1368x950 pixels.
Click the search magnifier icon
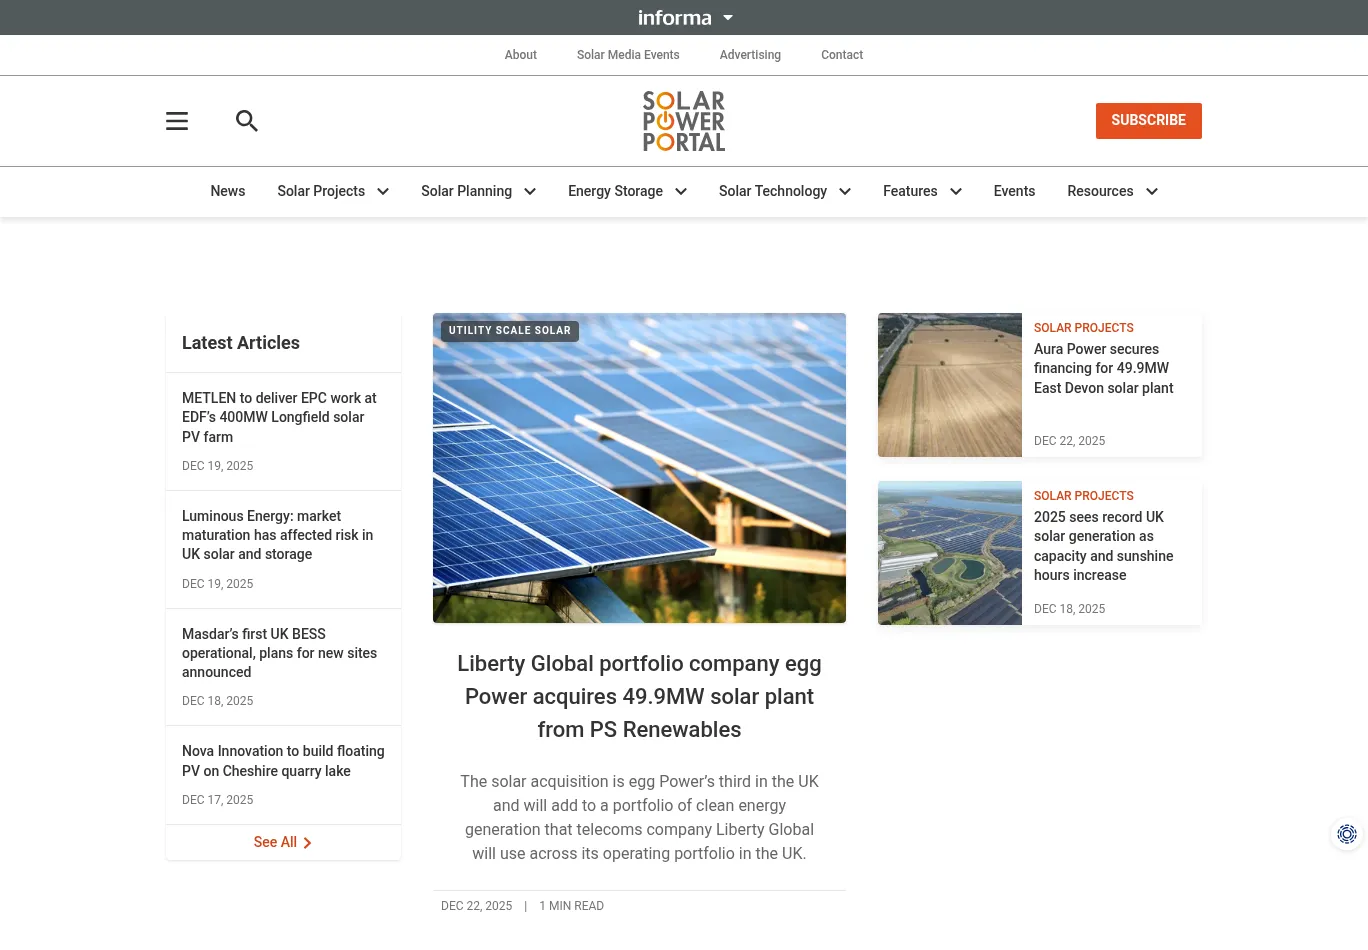click(x=247, y=121)
